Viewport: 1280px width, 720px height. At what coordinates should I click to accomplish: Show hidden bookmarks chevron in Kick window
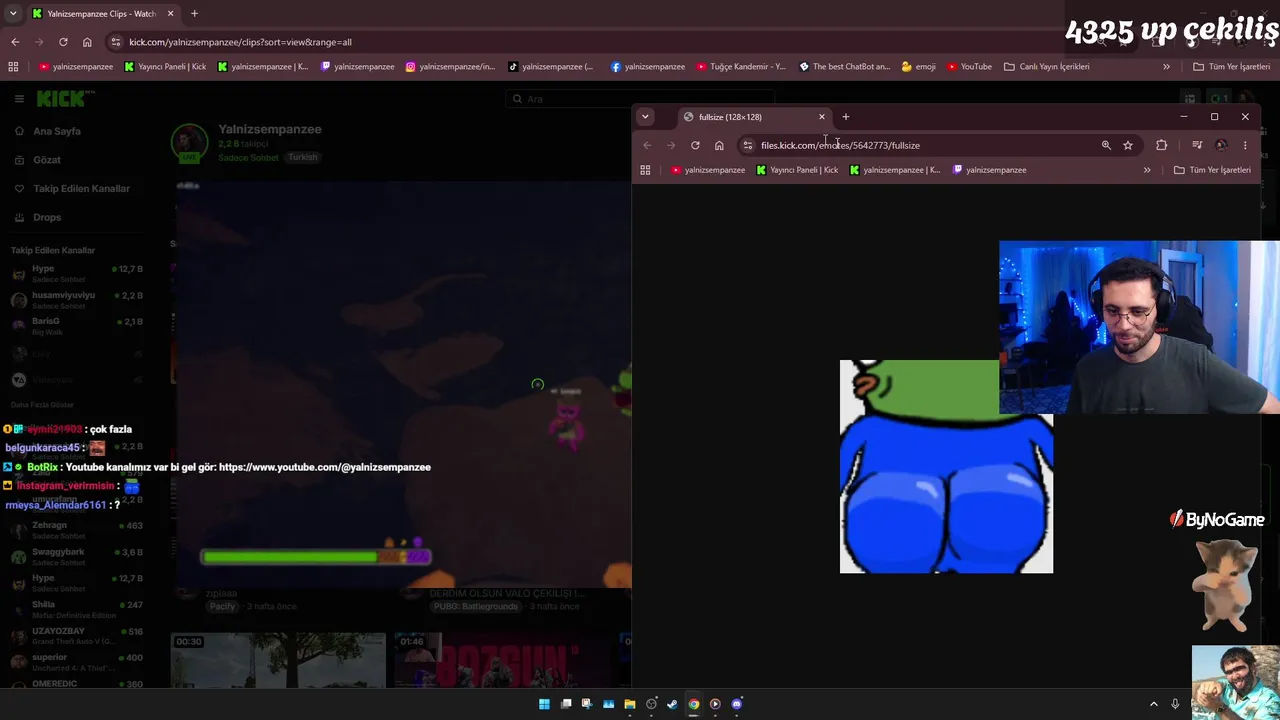click(x=1166, y=67)
